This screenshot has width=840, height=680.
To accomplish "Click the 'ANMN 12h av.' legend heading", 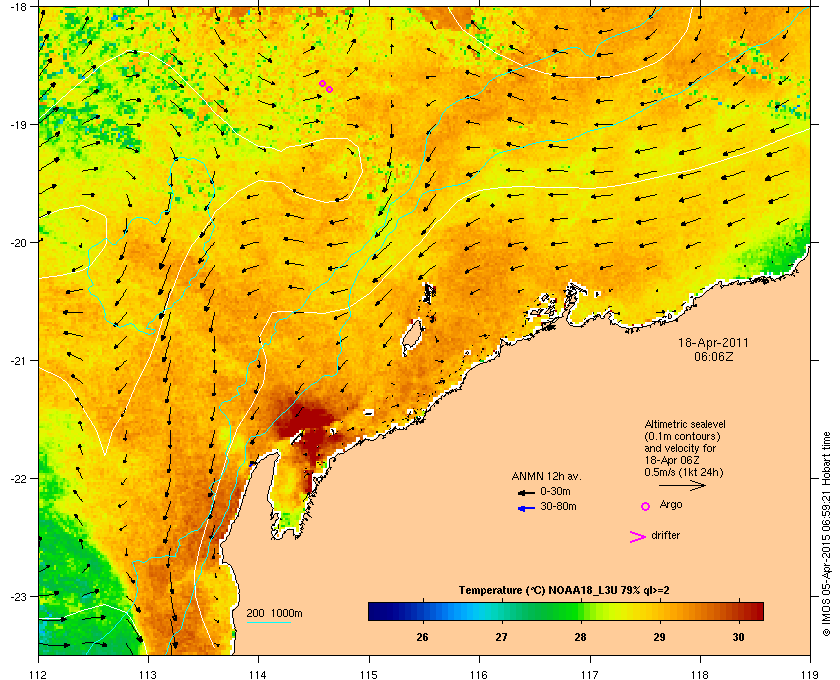I will [x=546, y=476].
